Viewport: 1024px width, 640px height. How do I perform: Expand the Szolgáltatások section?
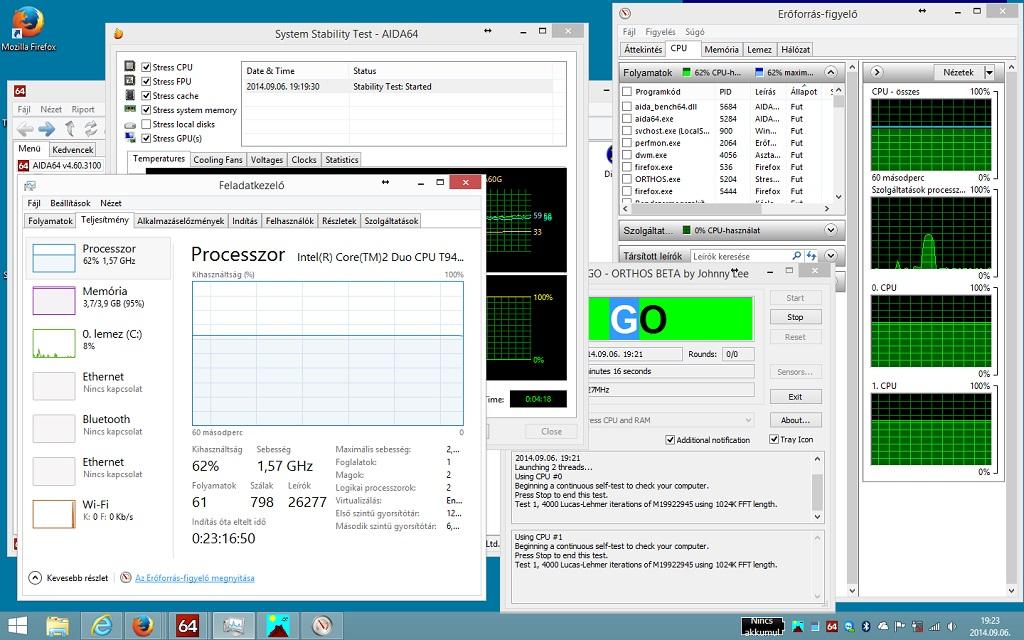(x=831, y=230)
